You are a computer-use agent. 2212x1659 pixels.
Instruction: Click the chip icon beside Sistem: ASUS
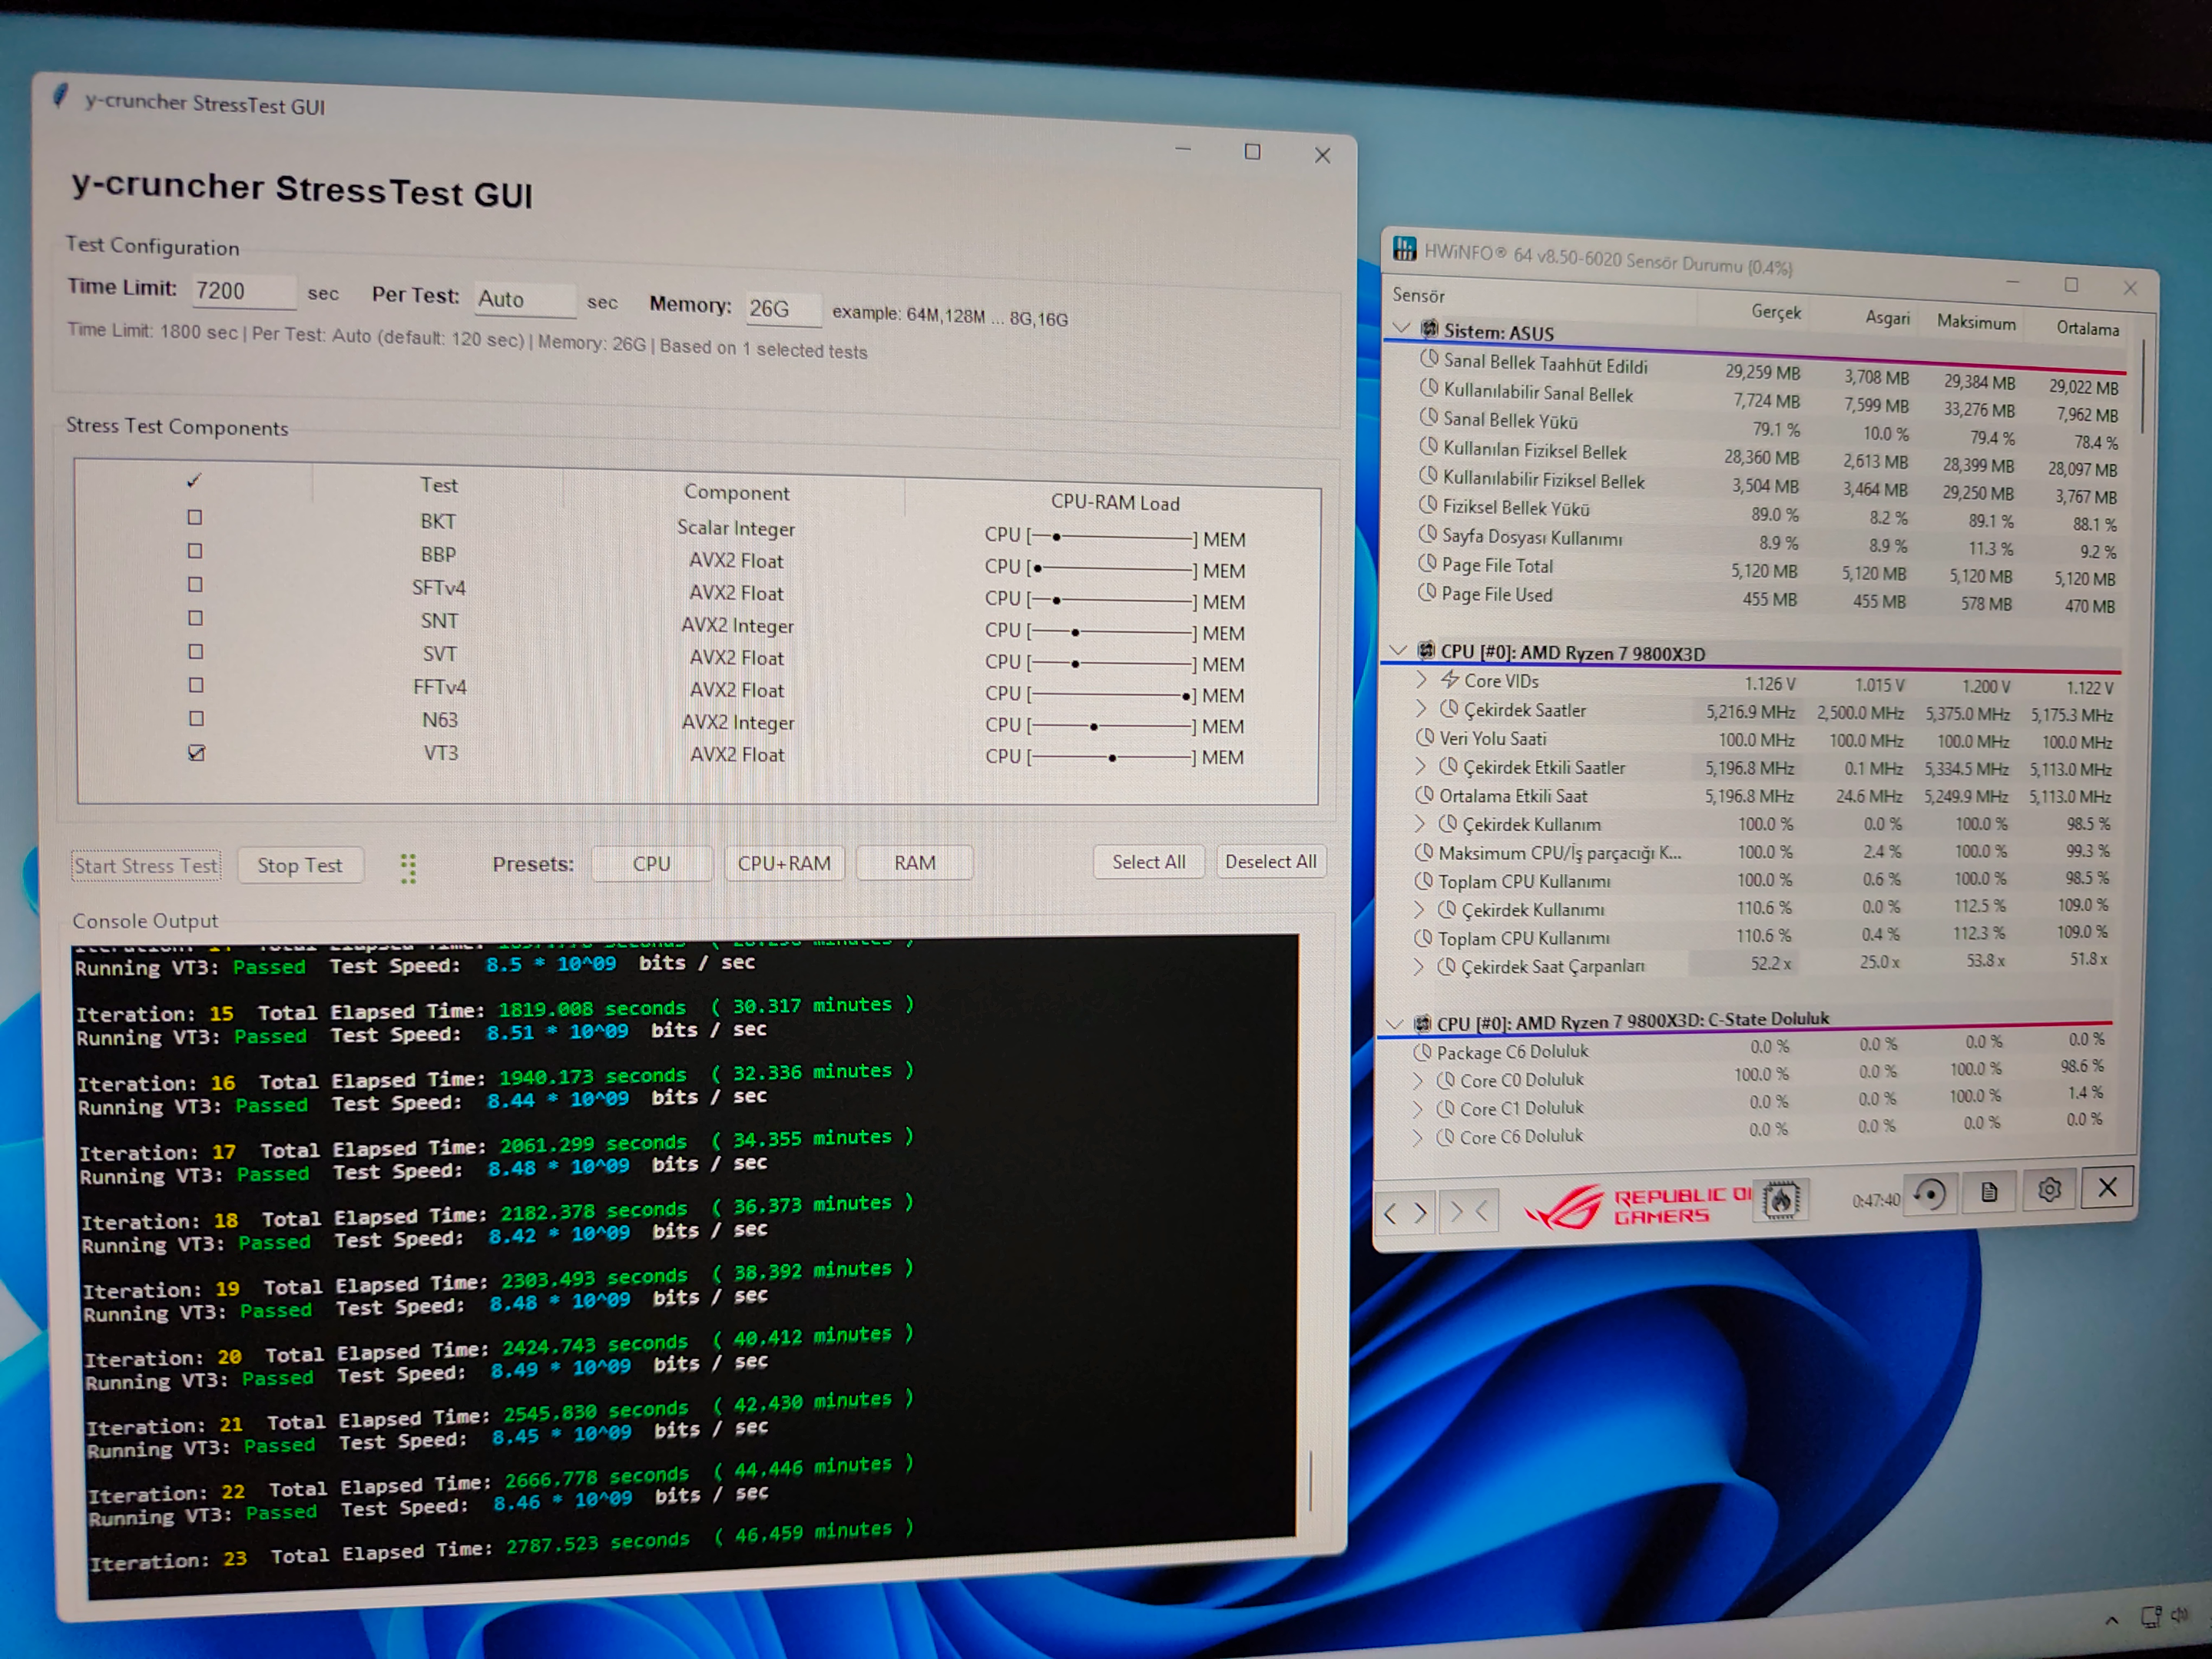coord(1430,329)
